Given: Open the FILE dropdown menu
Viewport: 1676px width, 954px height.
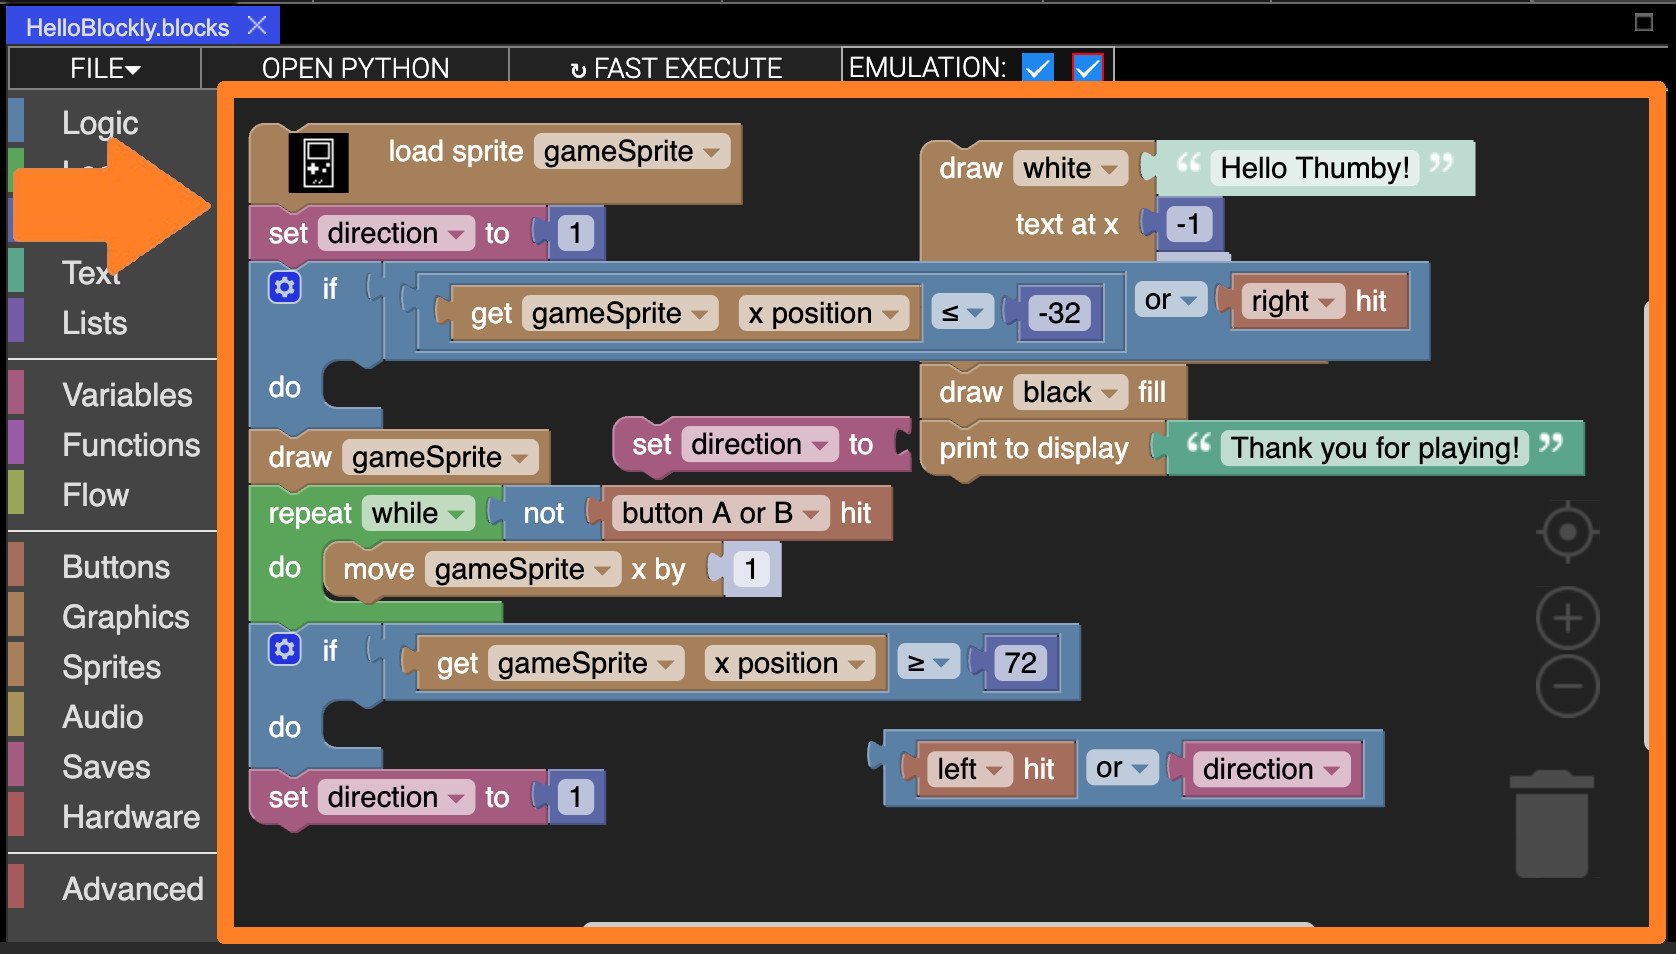Looking at the screenshot, I should (104, 68).
